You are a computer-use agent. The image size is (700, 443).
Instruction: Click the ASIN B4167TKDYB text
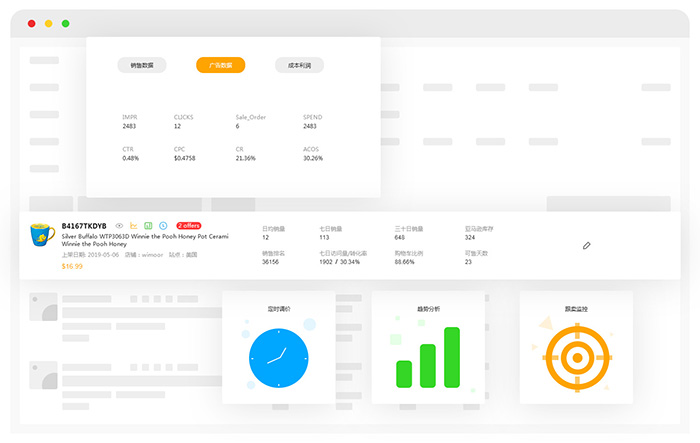coord(84,226)
